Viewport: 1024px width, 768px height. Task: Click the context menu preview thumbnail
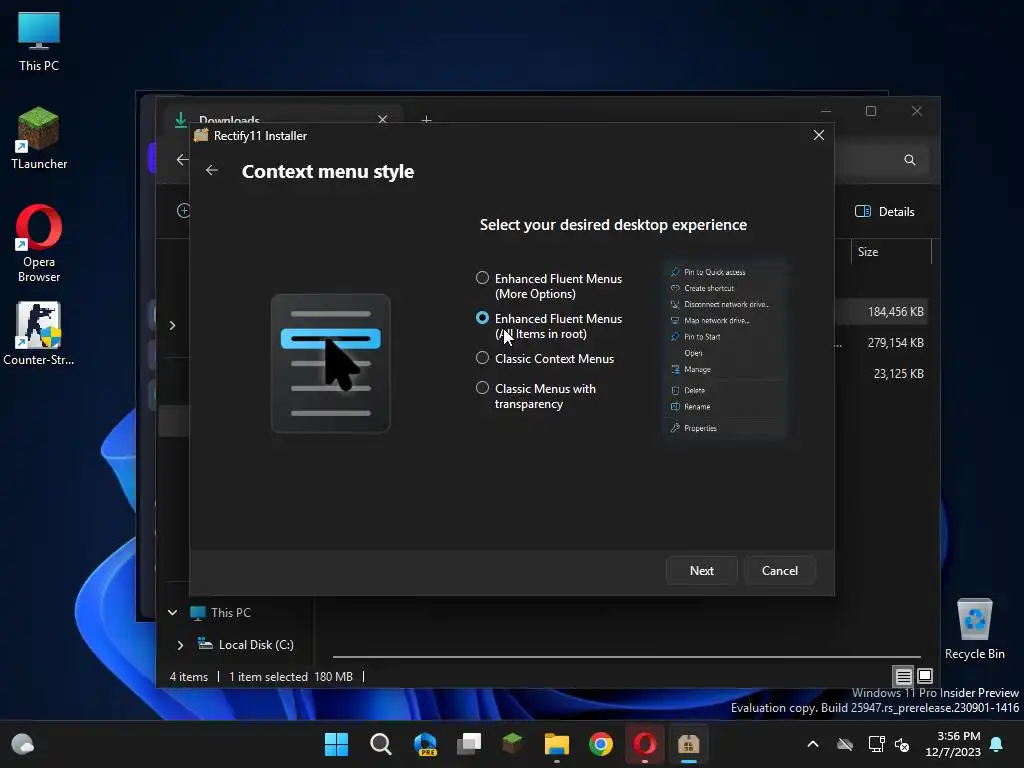(x=725, y=349)
